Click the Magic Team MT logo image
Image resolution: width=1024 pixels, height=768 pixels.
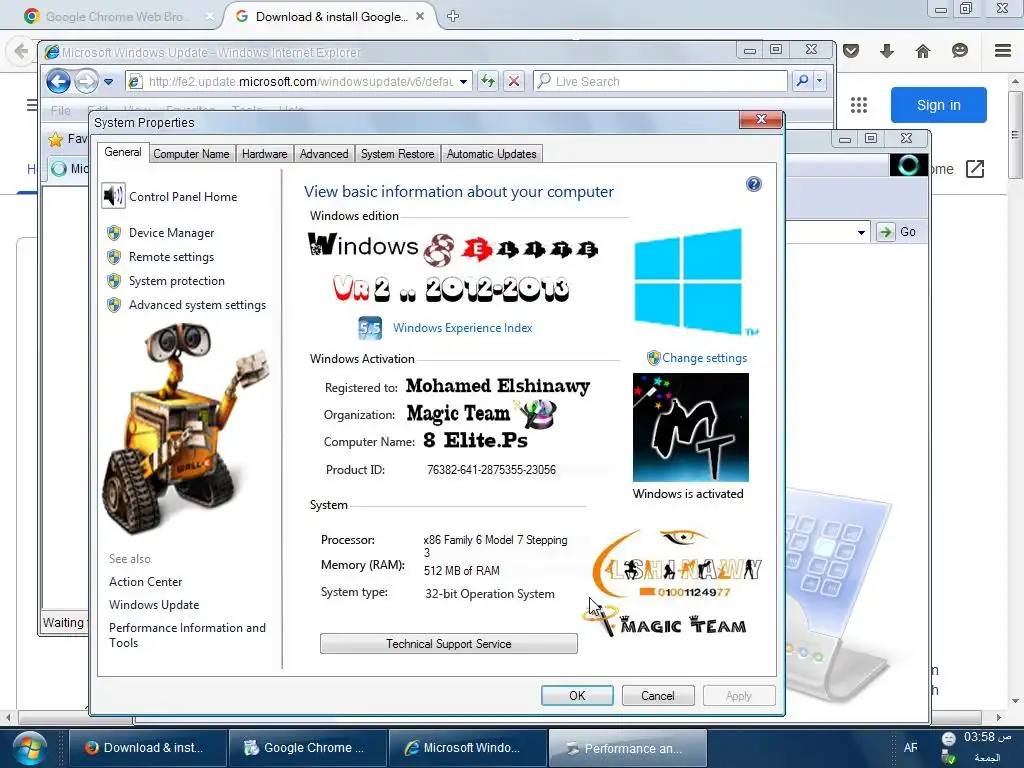(691, 427)
